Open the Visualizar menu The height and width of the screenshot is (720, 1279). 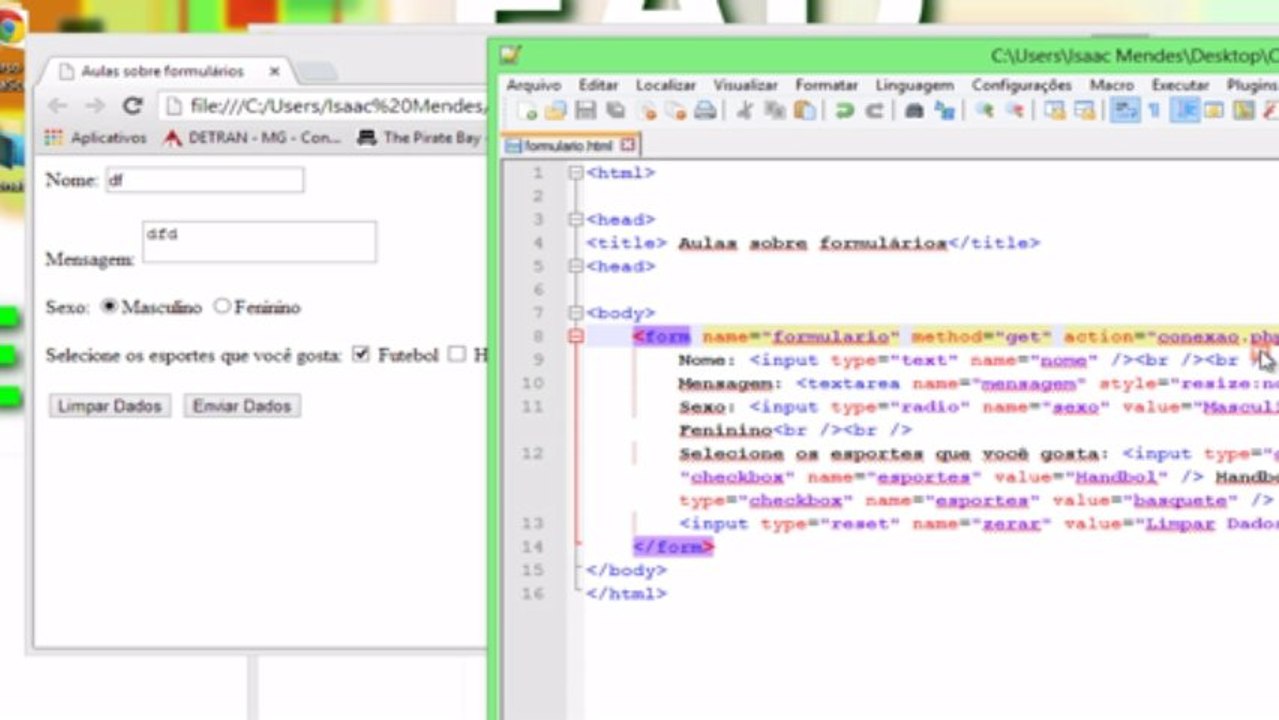pos(746,85)
